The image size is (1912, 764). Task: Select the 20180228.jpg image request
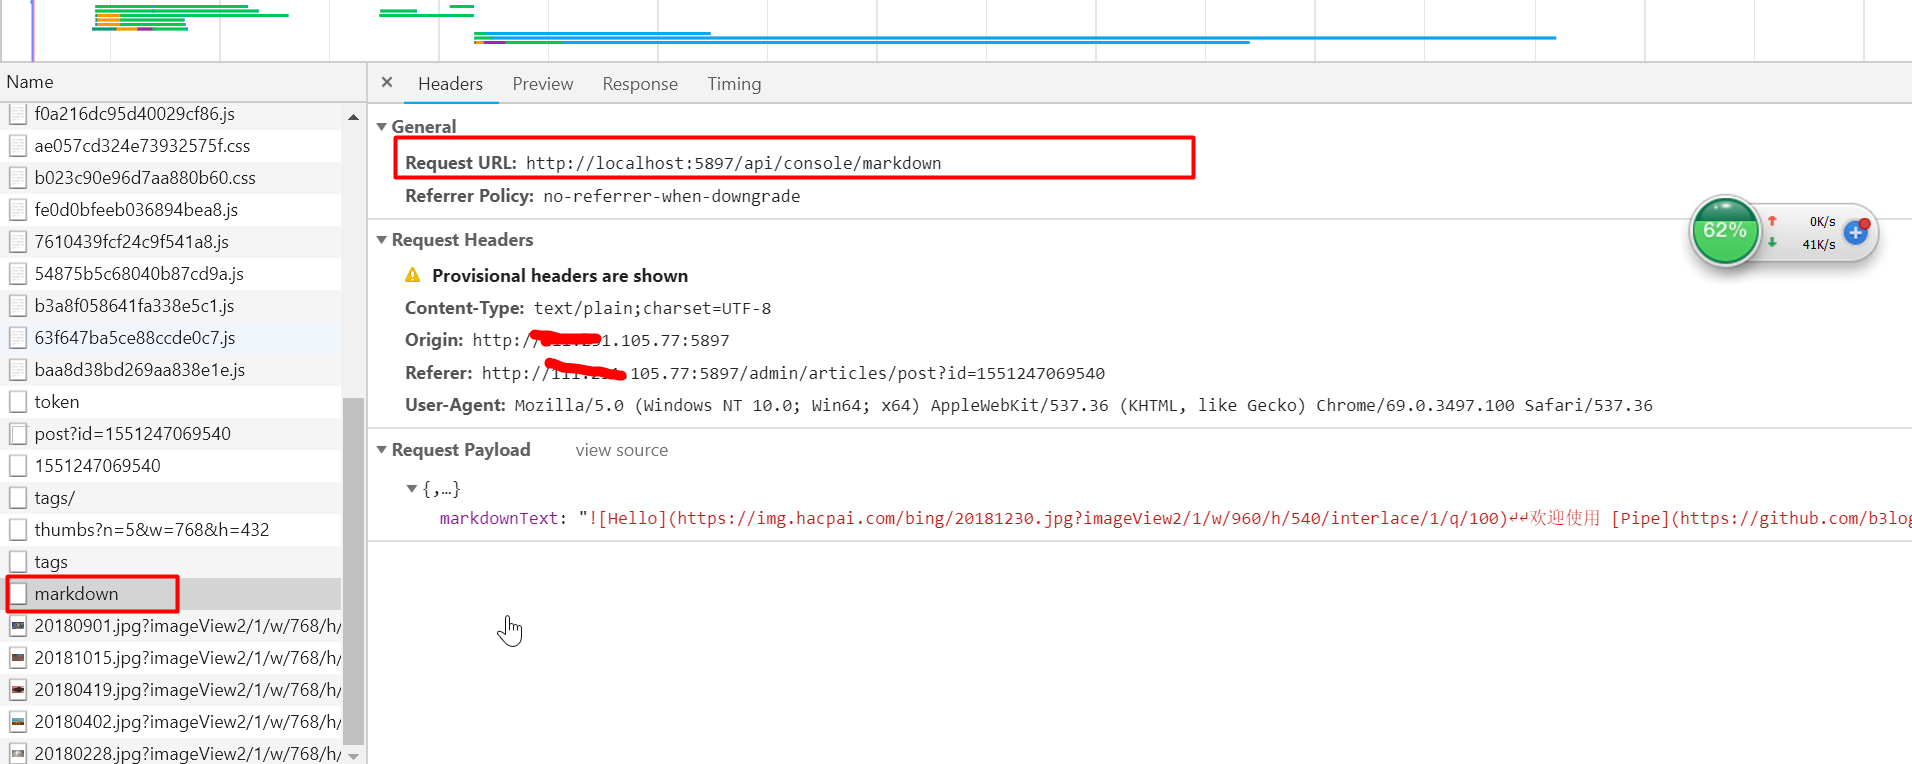(170, 753)
